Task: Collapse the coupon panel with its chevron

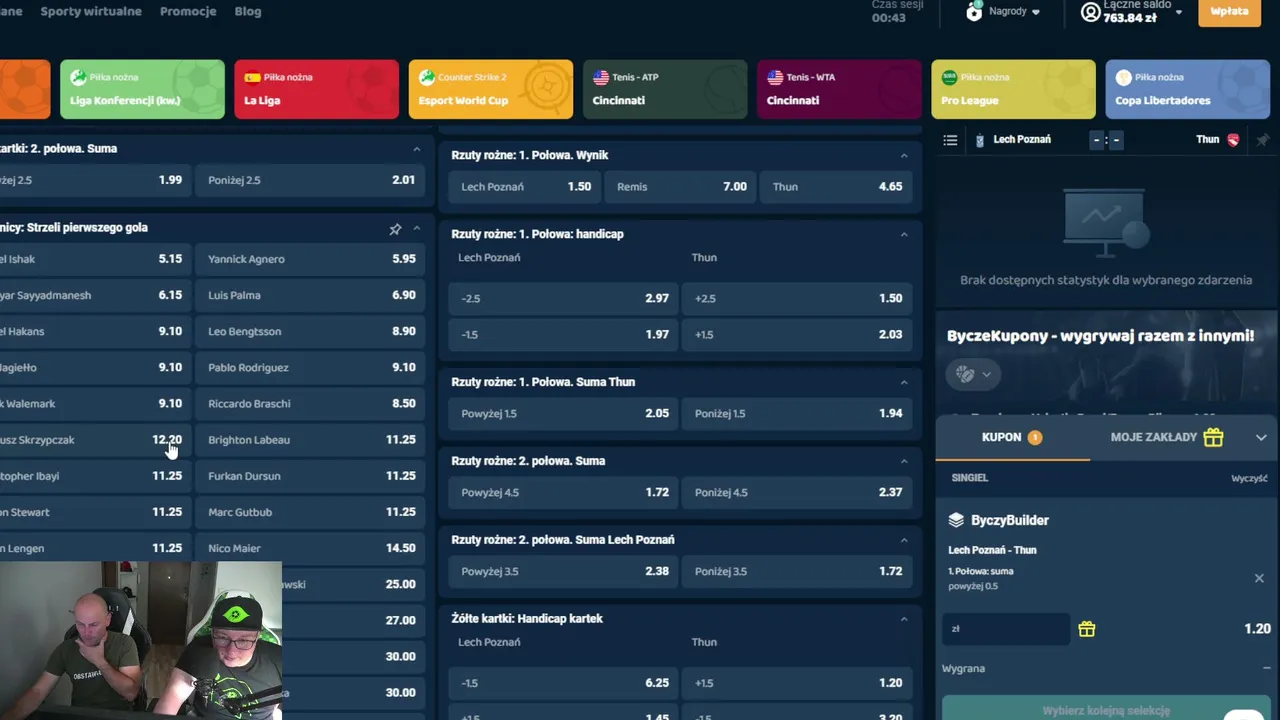Action: (x=1261, y=437)
